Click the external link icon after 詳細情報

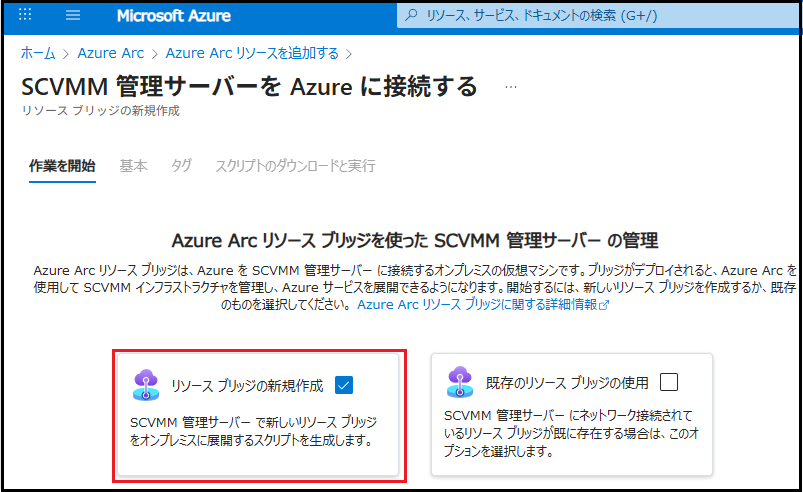tap(603, 305)
